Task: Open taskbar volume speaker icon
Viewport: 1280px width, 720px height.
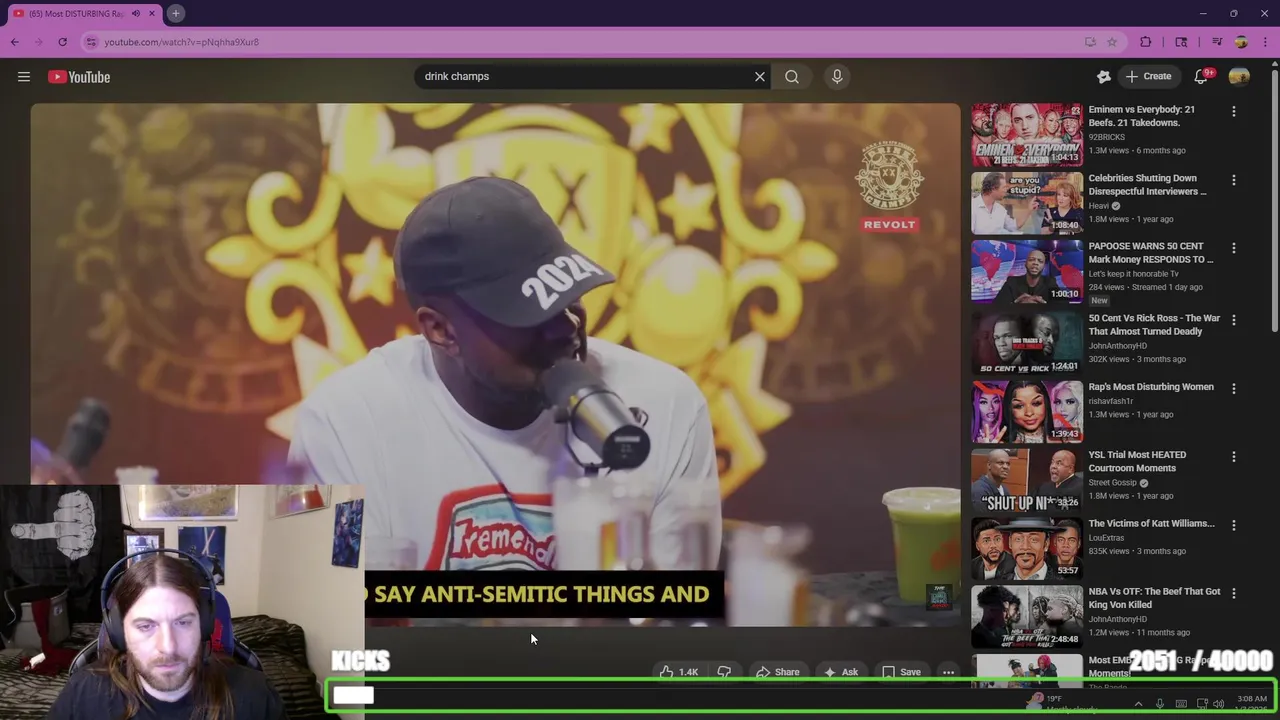Action: pyautogui.click(x=1218, y=704)
